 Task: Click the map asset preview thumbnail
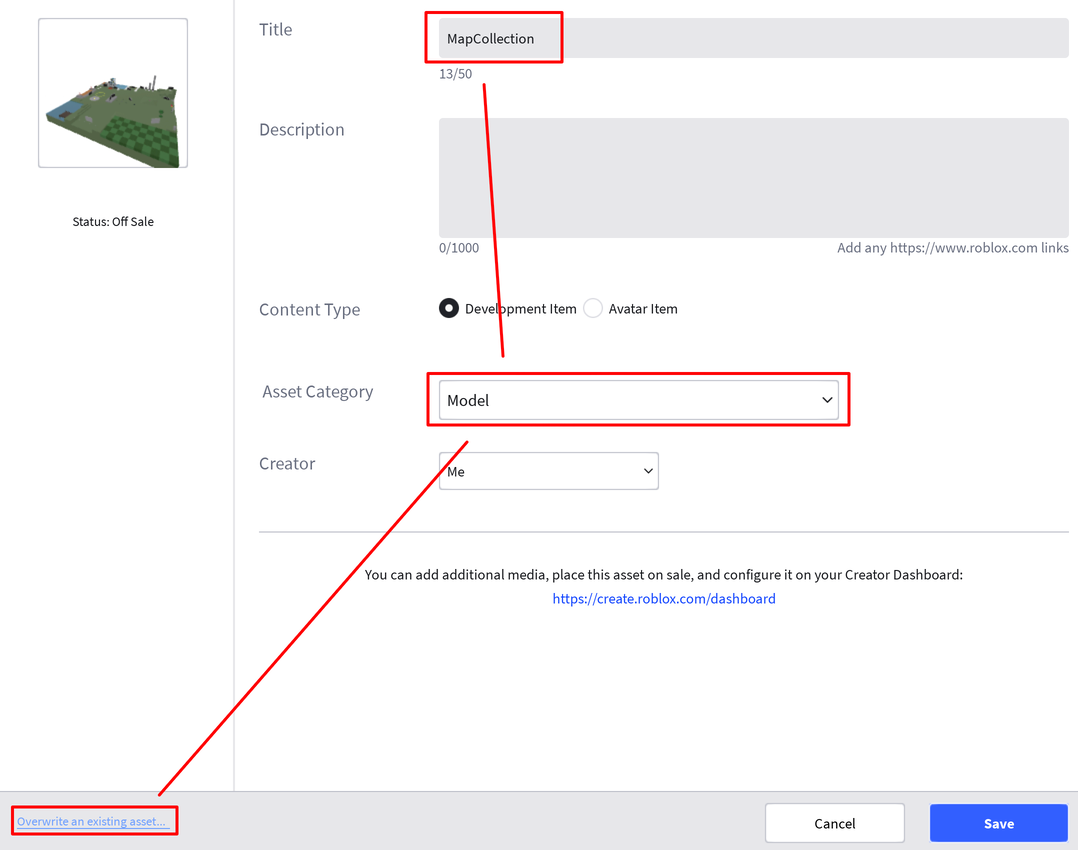click(x=113, y=93)
